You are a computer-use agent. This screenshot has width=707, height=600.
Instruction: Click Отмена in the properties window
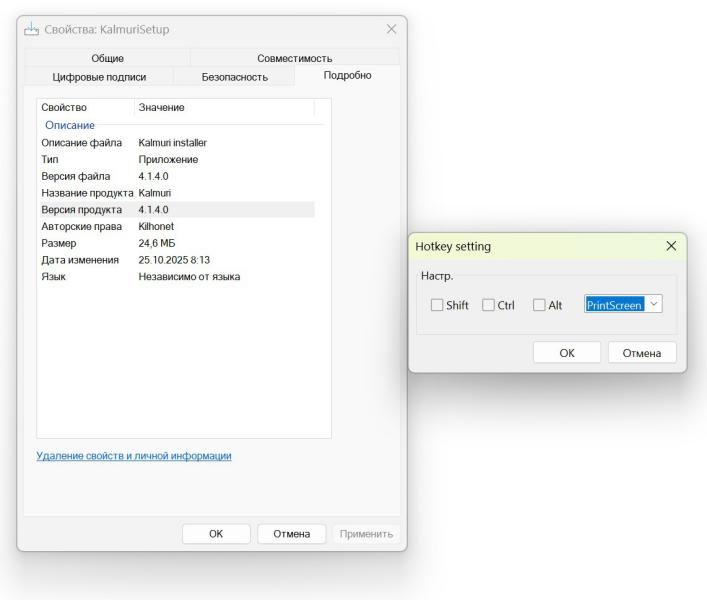(290, 534)
